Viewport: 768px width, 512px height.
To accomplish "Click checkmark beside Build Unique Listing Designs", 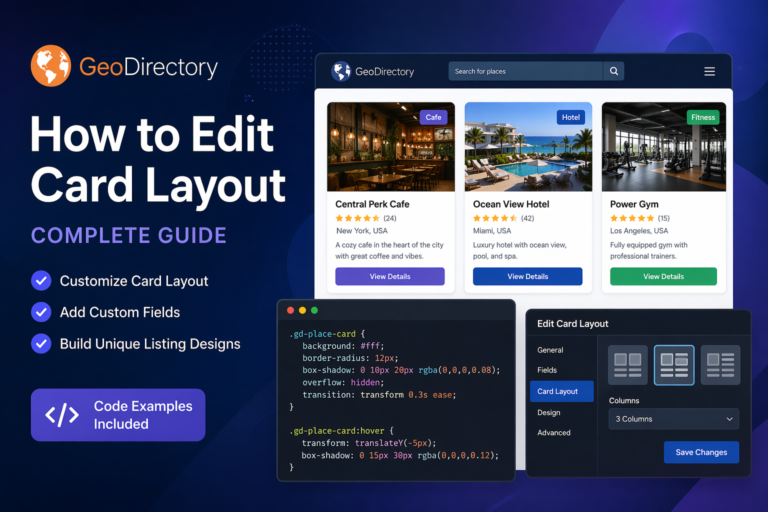I will coord(41,343).
